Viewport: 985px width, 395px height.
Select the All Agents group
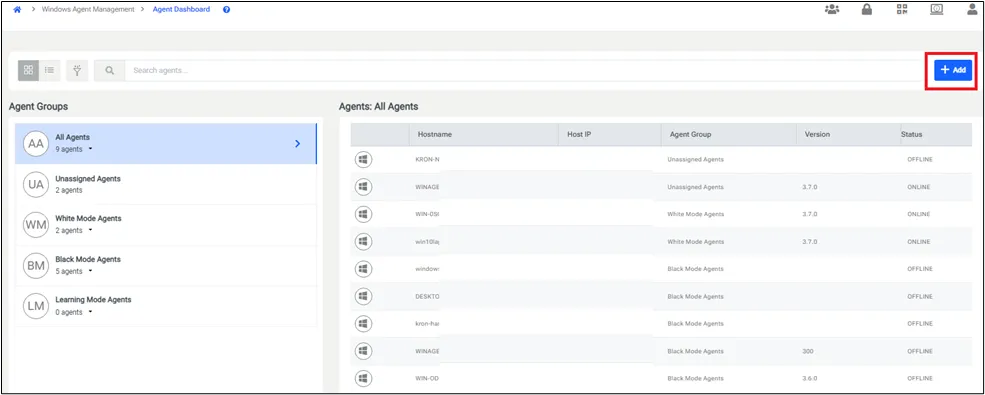(166, 143)
